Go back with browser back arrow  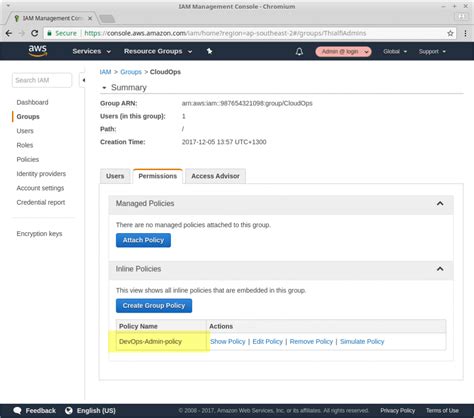click(9, 33)
